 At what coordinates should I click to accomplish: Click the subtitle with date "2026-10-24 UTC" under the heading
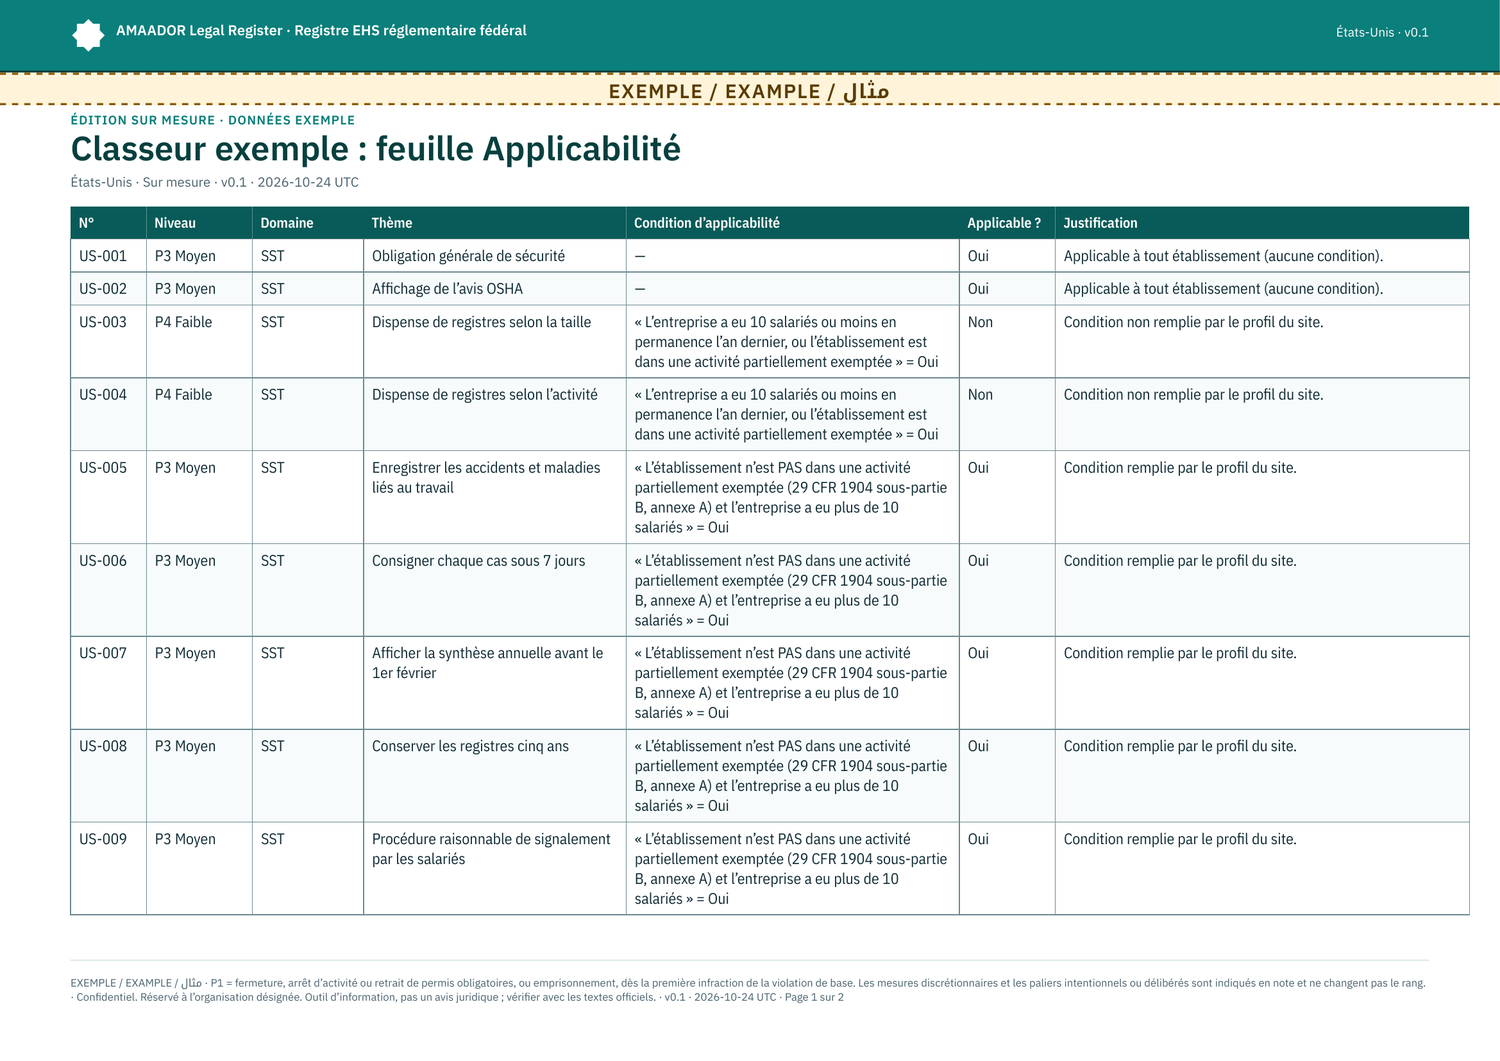[x=215, y=182]
